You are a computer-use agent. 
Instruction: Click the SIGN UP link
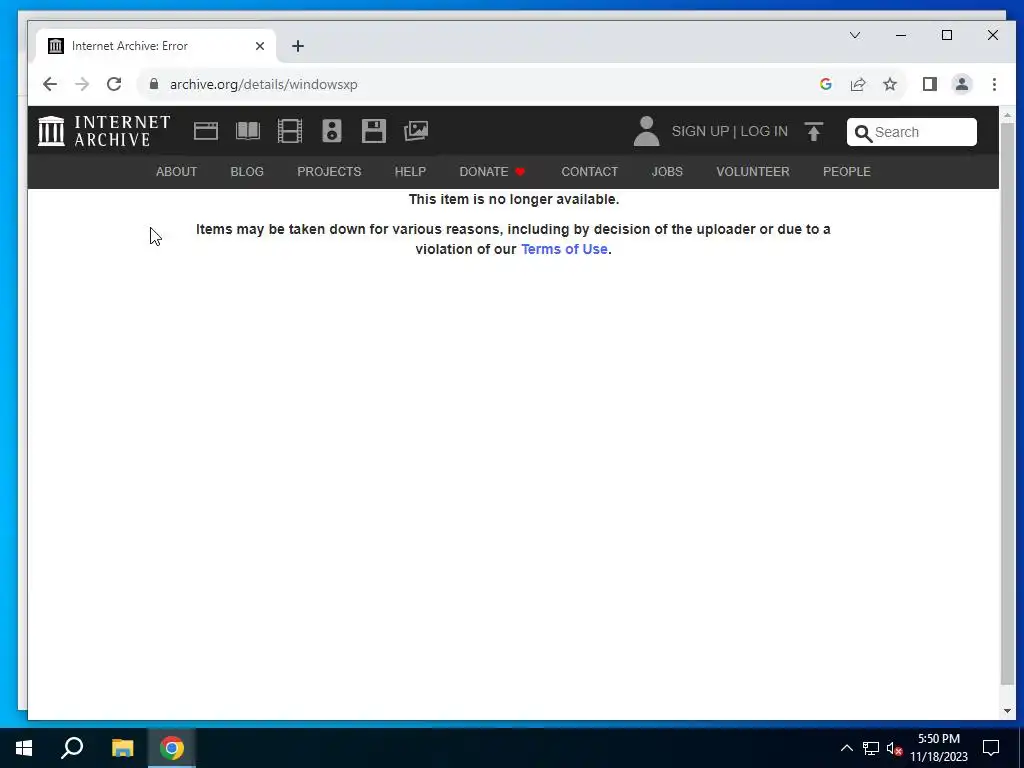pos(700,131)
